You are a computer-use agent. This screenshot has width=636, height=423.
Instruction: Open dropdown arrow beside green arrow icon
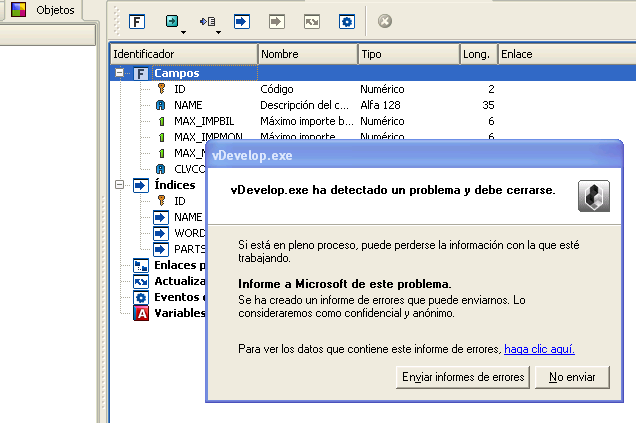[183, 32]
